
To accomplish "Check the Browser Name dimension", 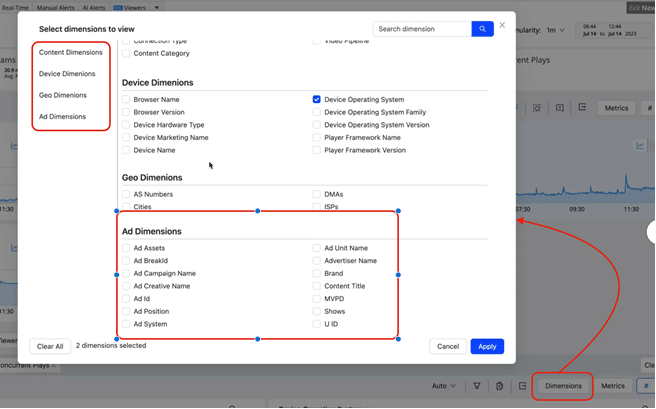I will [x=126, y=100].
